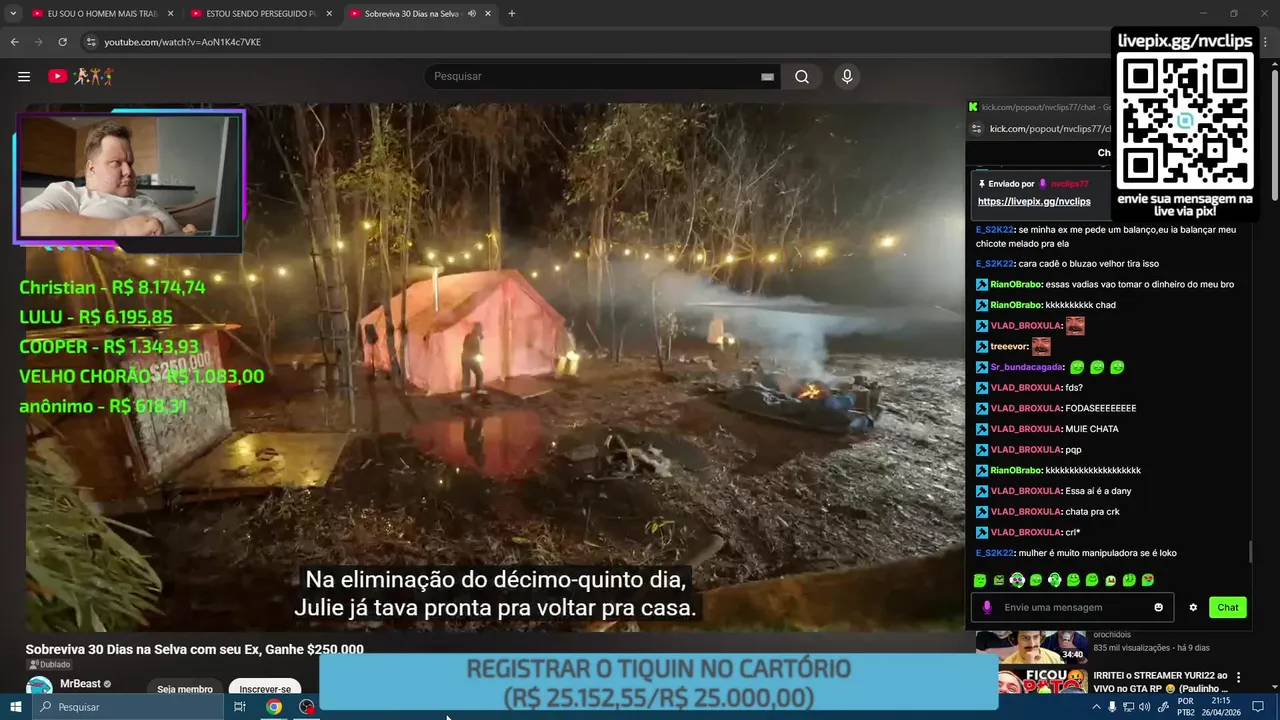Focus the 'Envie uma mensagem' chat input
Viewport: 1280px width, 720px height.
pos(1071,607)
